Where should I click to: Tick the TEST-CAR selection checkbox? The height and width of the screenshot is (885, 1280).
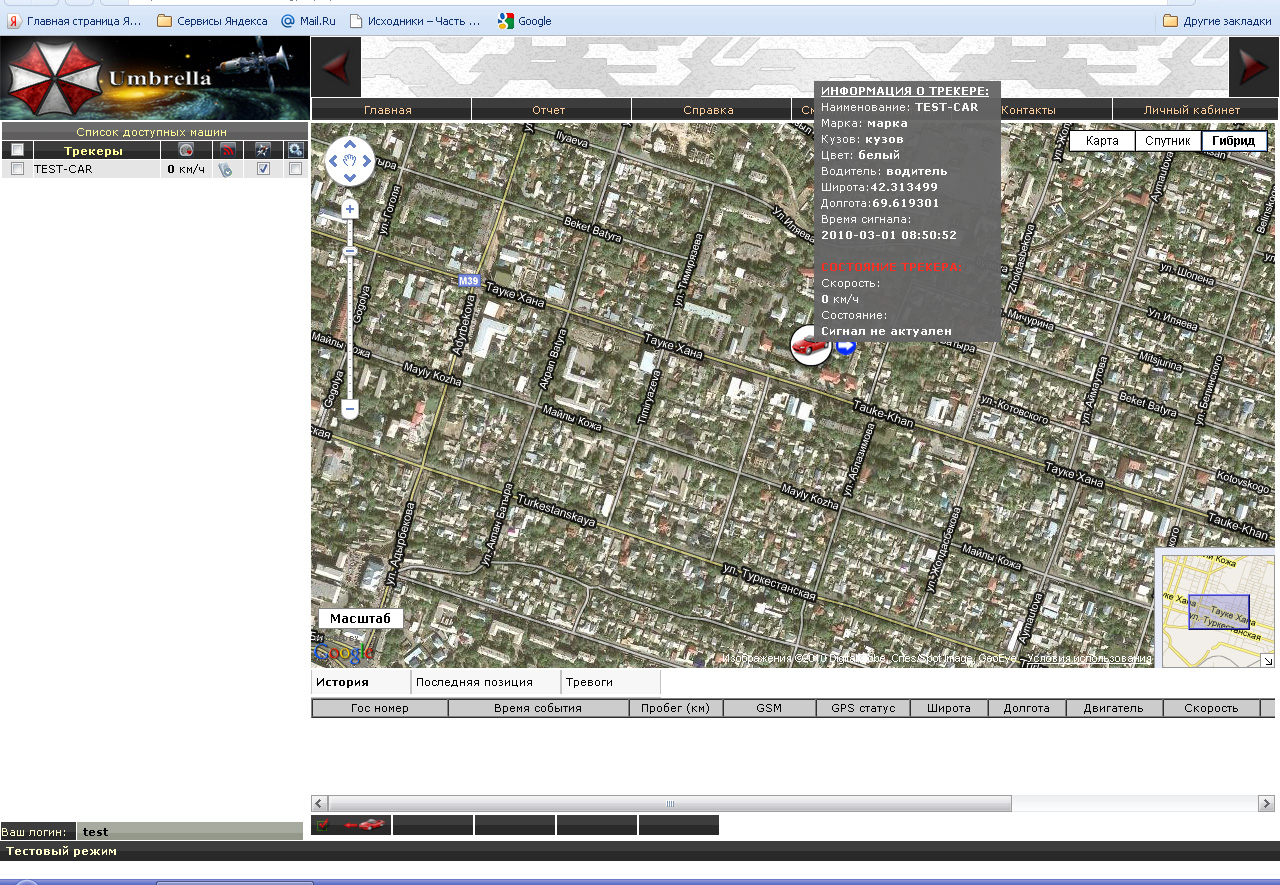(17, 169)
